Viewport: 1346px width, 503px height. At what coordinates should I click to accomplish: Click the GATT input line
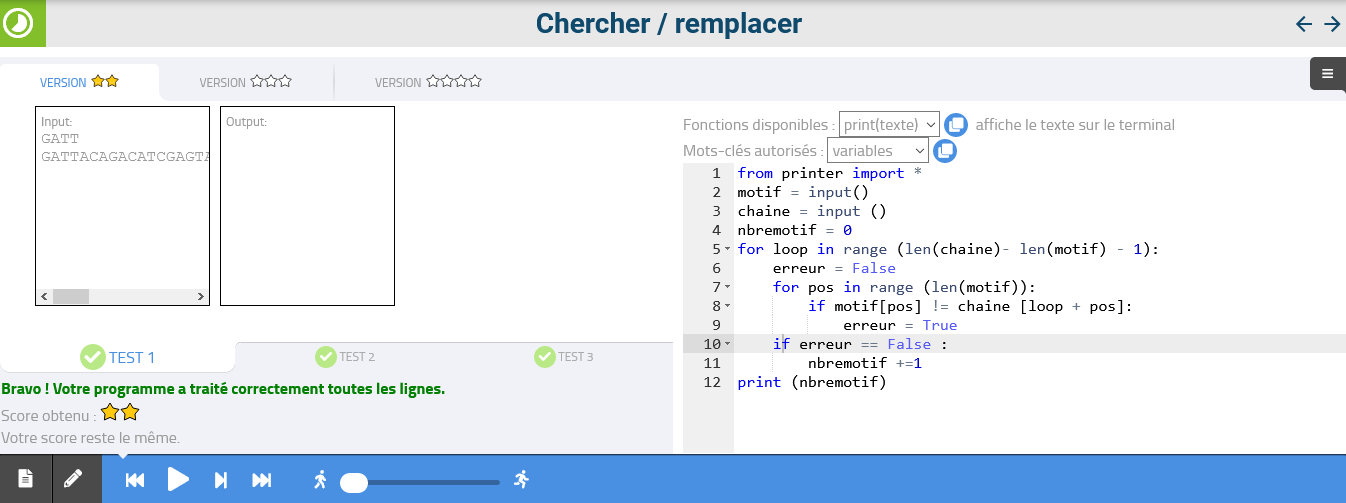point(60,139)
